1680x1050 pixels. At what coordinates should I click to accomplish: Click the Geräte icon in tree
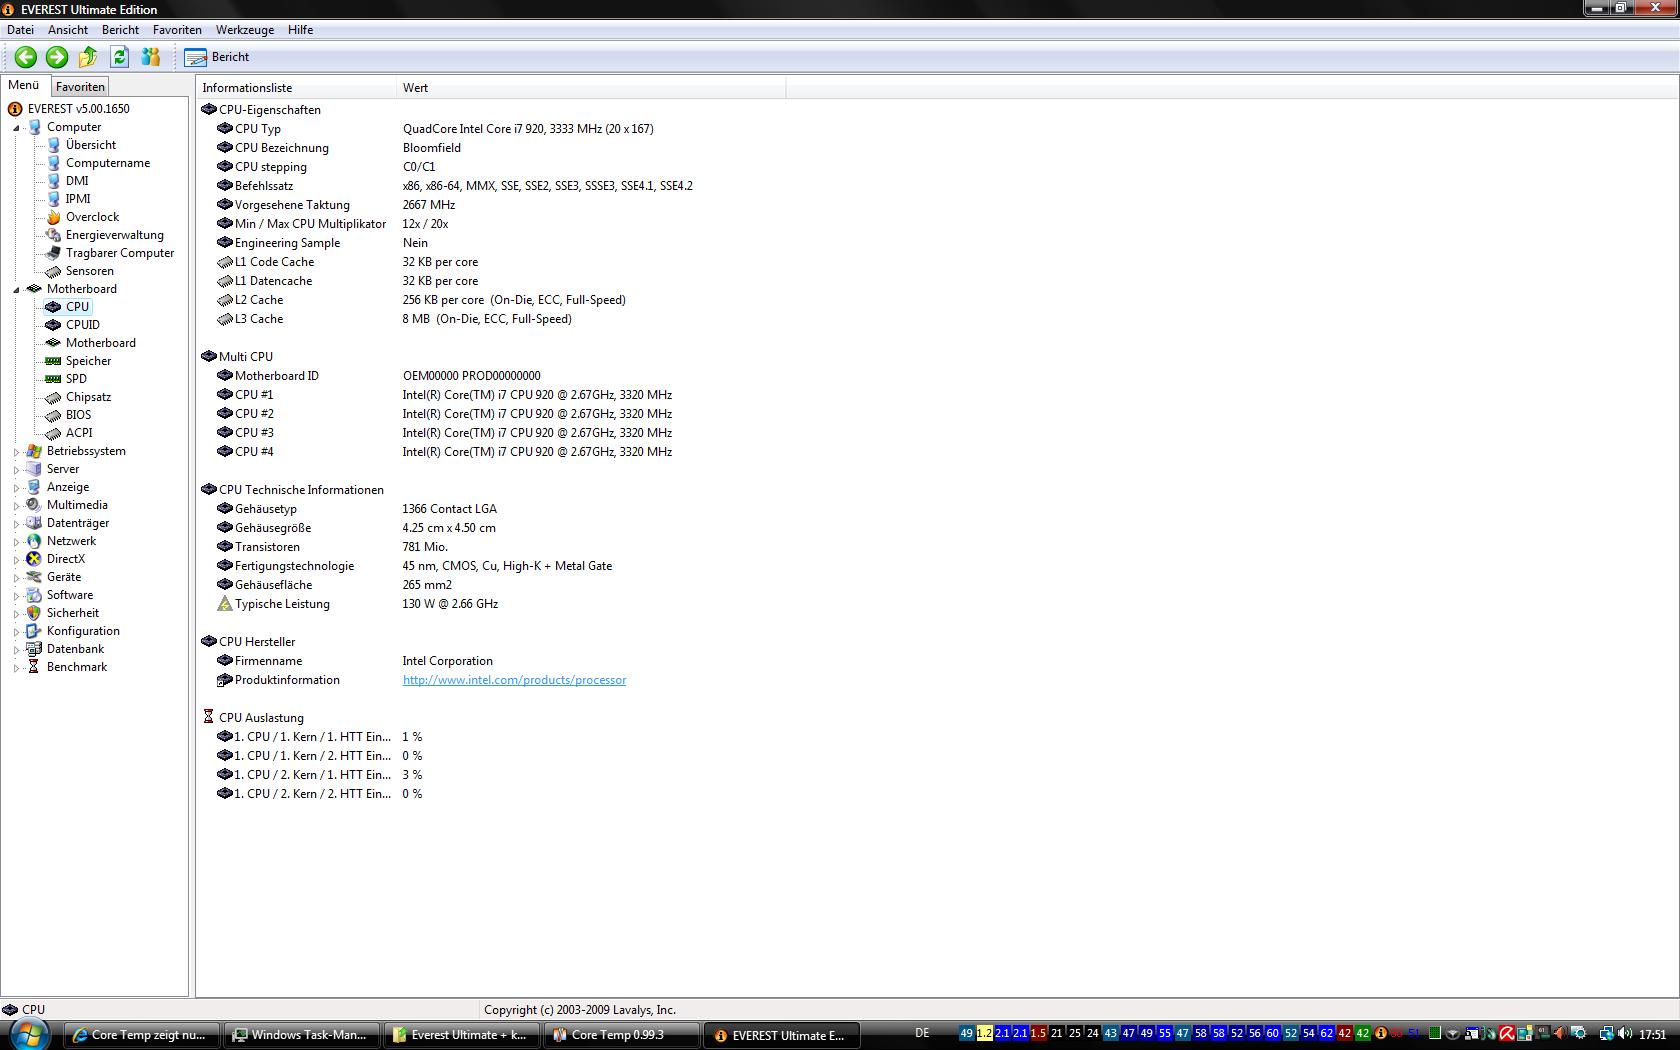[x=34, y=577]
